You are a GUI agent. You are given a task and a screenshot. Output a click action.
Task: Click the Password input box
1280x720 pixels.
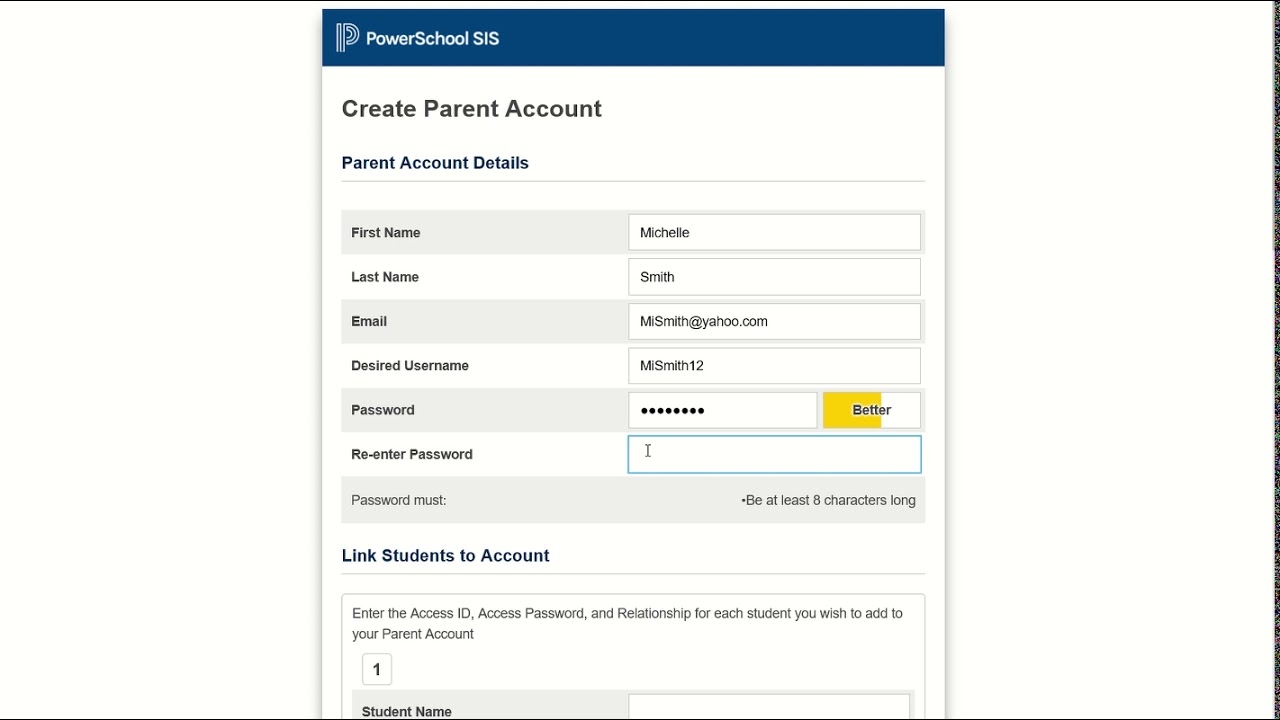click(722, 410)
